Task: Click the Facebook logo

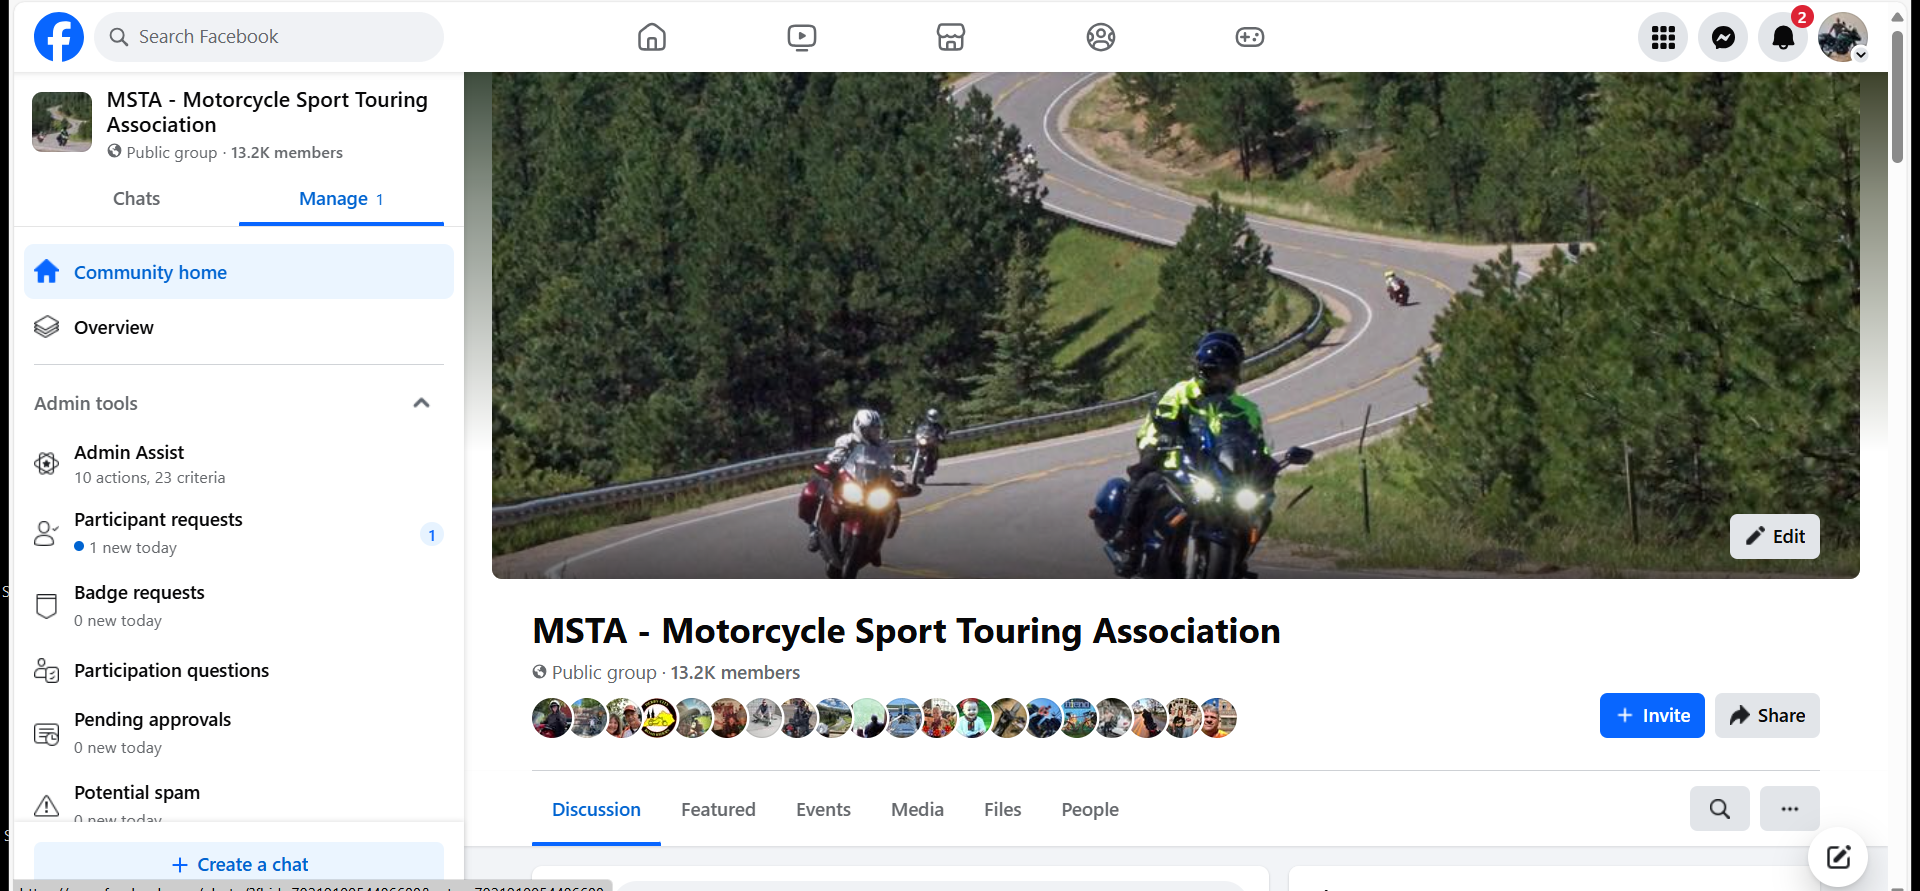Action: pyautogui.click(x=59, y=37)
